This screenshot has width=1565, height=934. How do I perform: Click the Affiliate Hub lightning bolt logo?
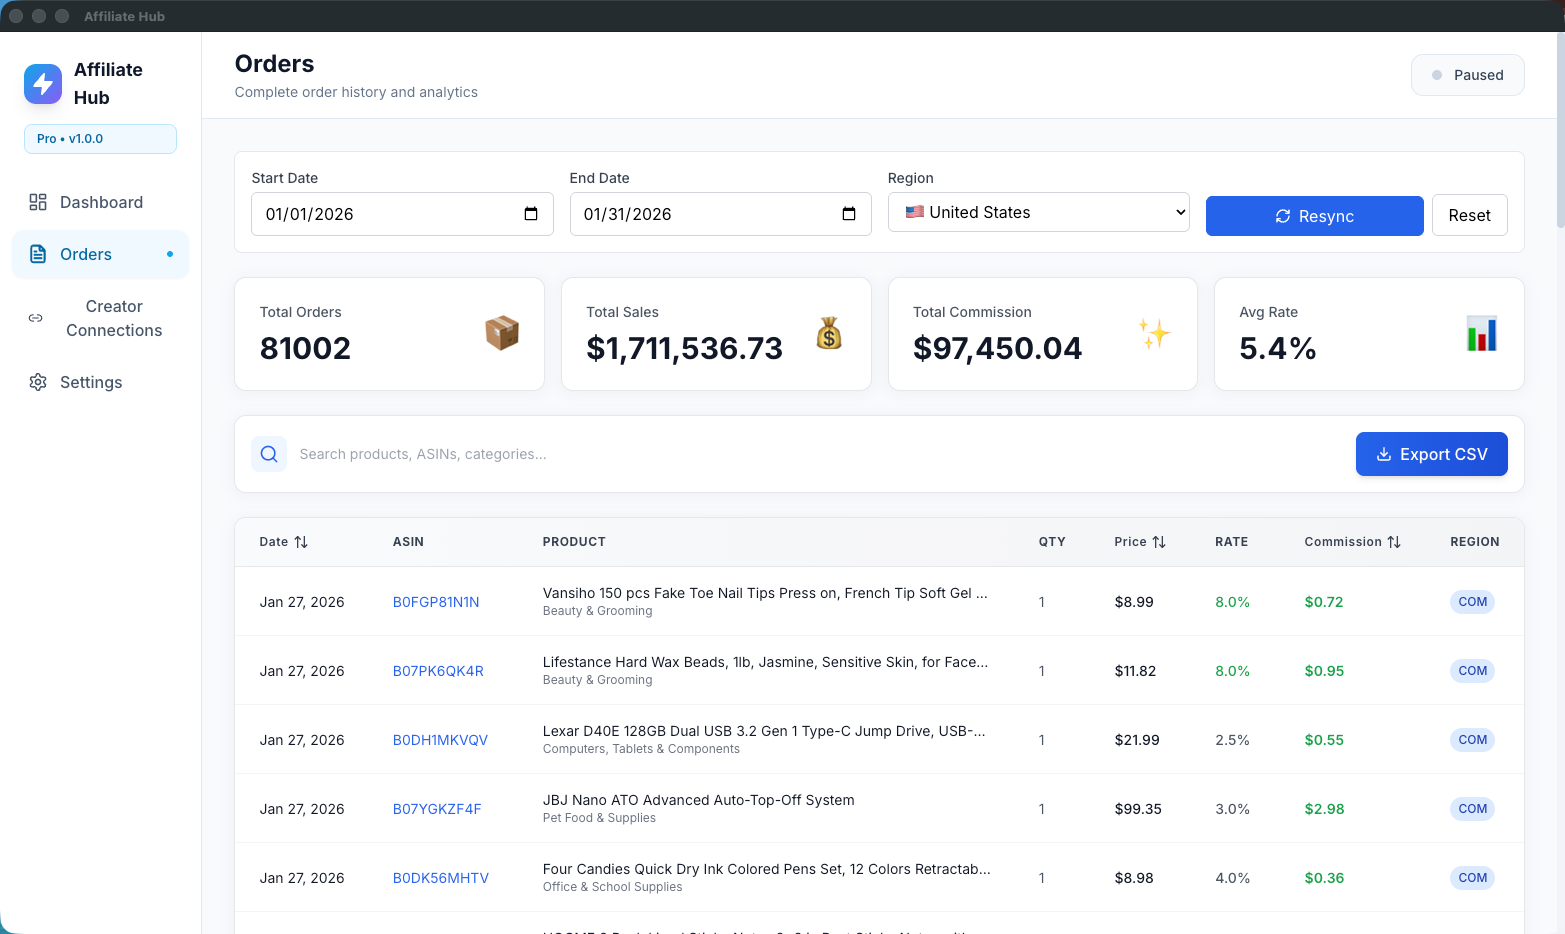43,84
